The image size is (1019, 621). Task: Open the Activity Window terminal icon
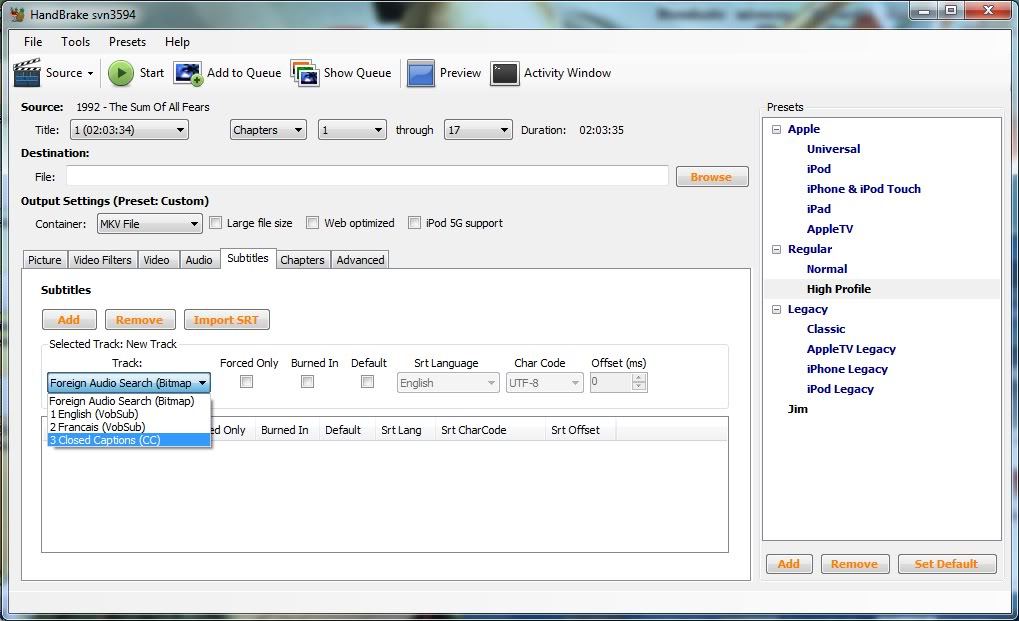click(x=505, y=73)
